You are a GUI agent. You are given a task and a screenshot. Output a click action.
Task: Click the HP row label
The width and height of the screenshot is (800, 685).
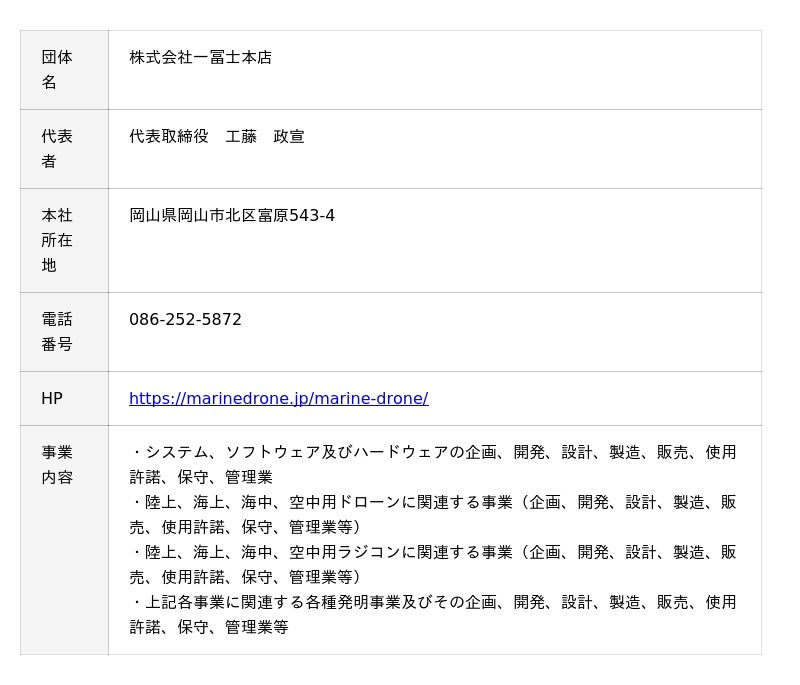(x=52, y=398)
